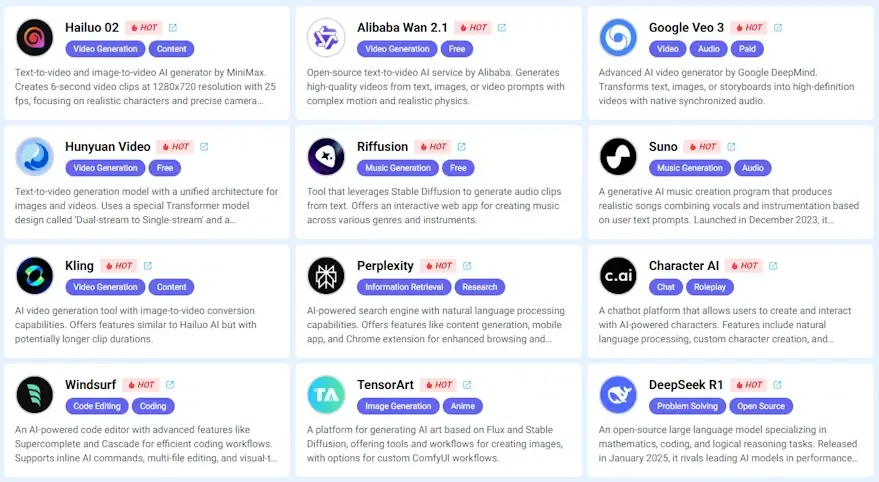Open the external link icon beside Hunyuan Video
Image resolution: width=879 pixels, height=482 pixels.
point(204,146)
